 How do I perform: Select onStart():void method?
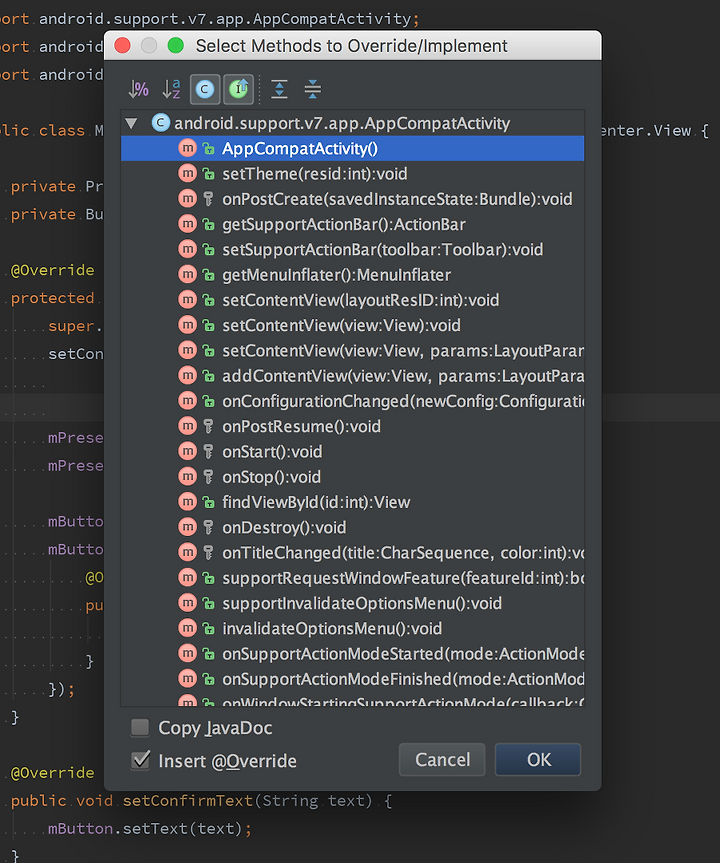(352, 452)
